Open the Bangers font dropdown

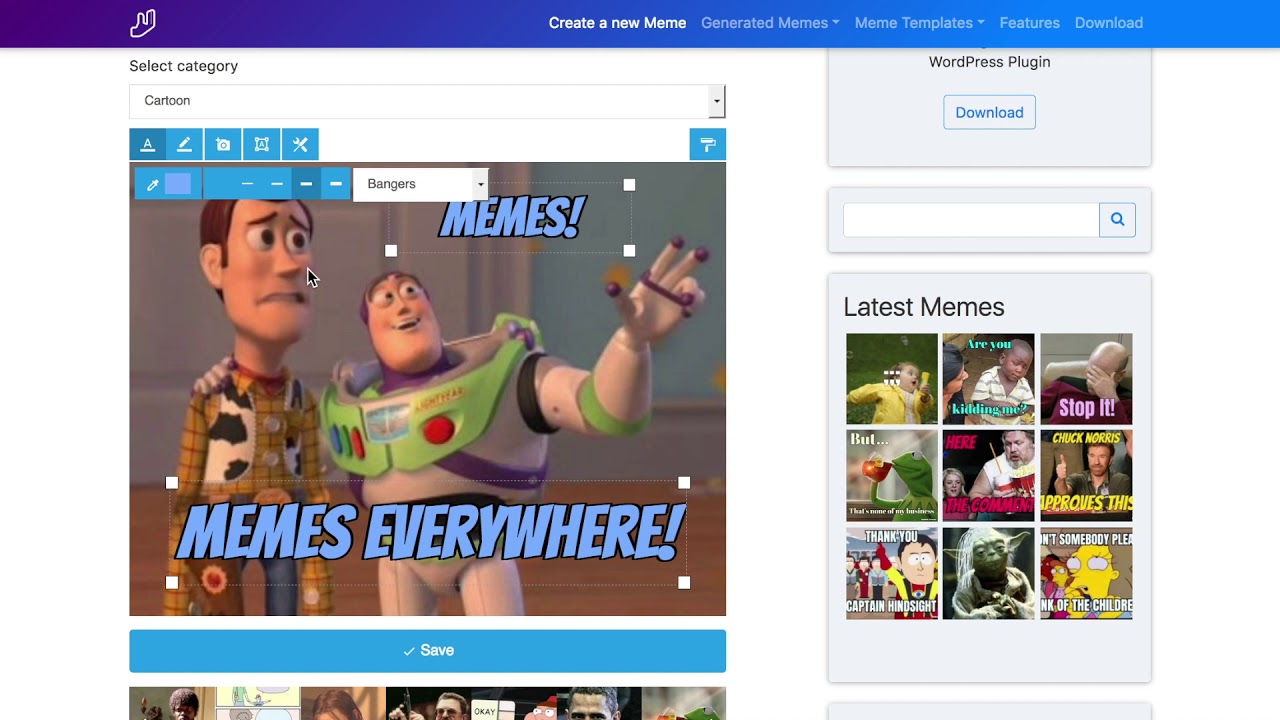click(421, 184)
